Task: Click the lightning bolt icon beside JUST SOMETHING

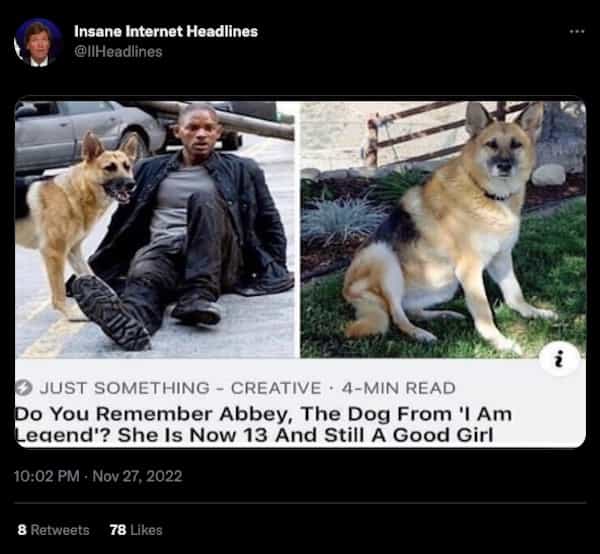Action: (x=24, y=388)
